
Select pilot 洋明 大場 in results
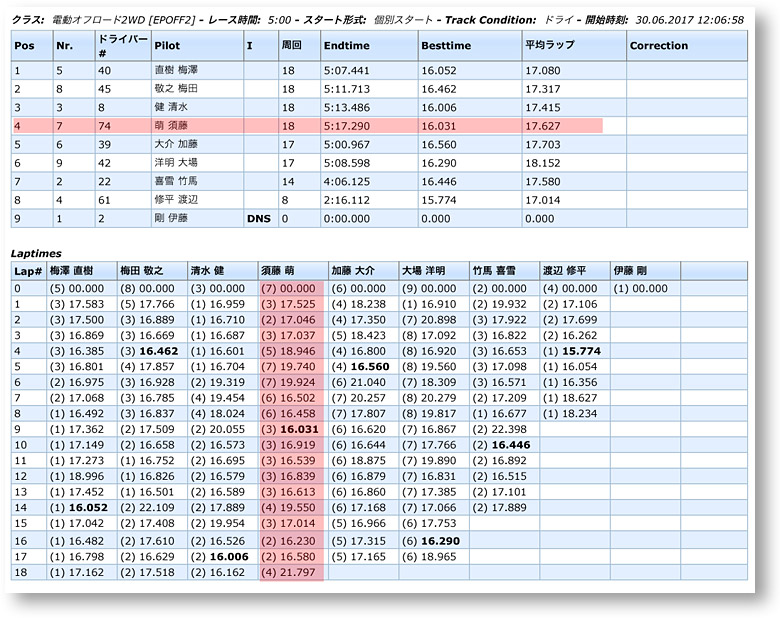pyautogui.click(x=176, y=163)
